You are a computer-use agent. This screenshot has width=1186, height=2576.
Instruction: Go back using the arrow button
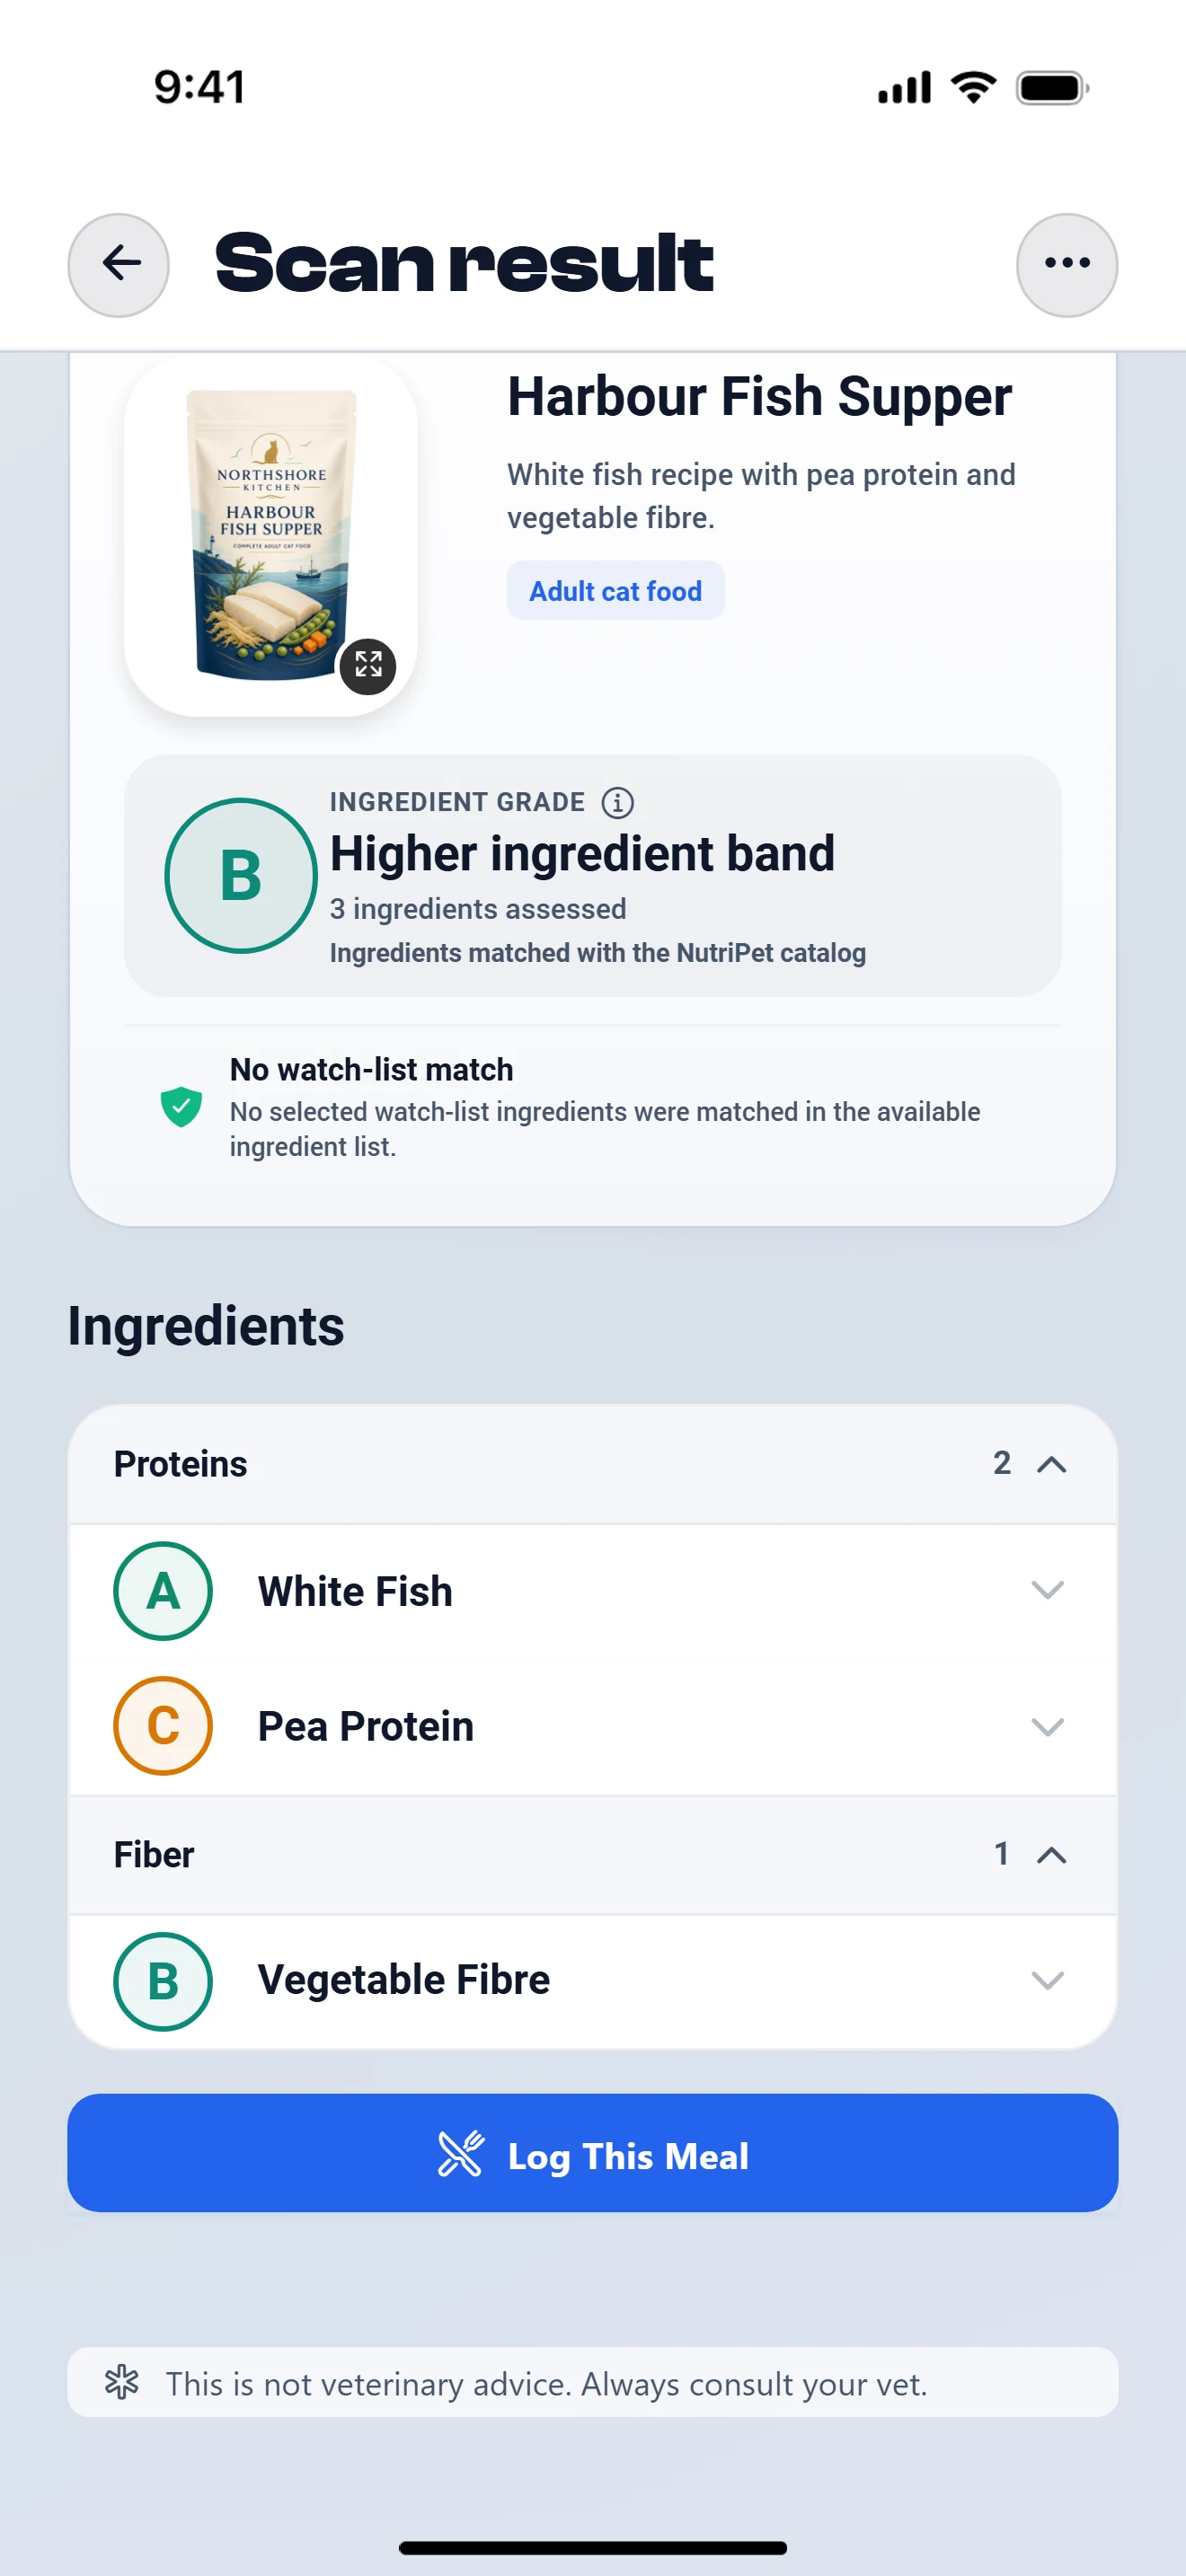[118, 265]
